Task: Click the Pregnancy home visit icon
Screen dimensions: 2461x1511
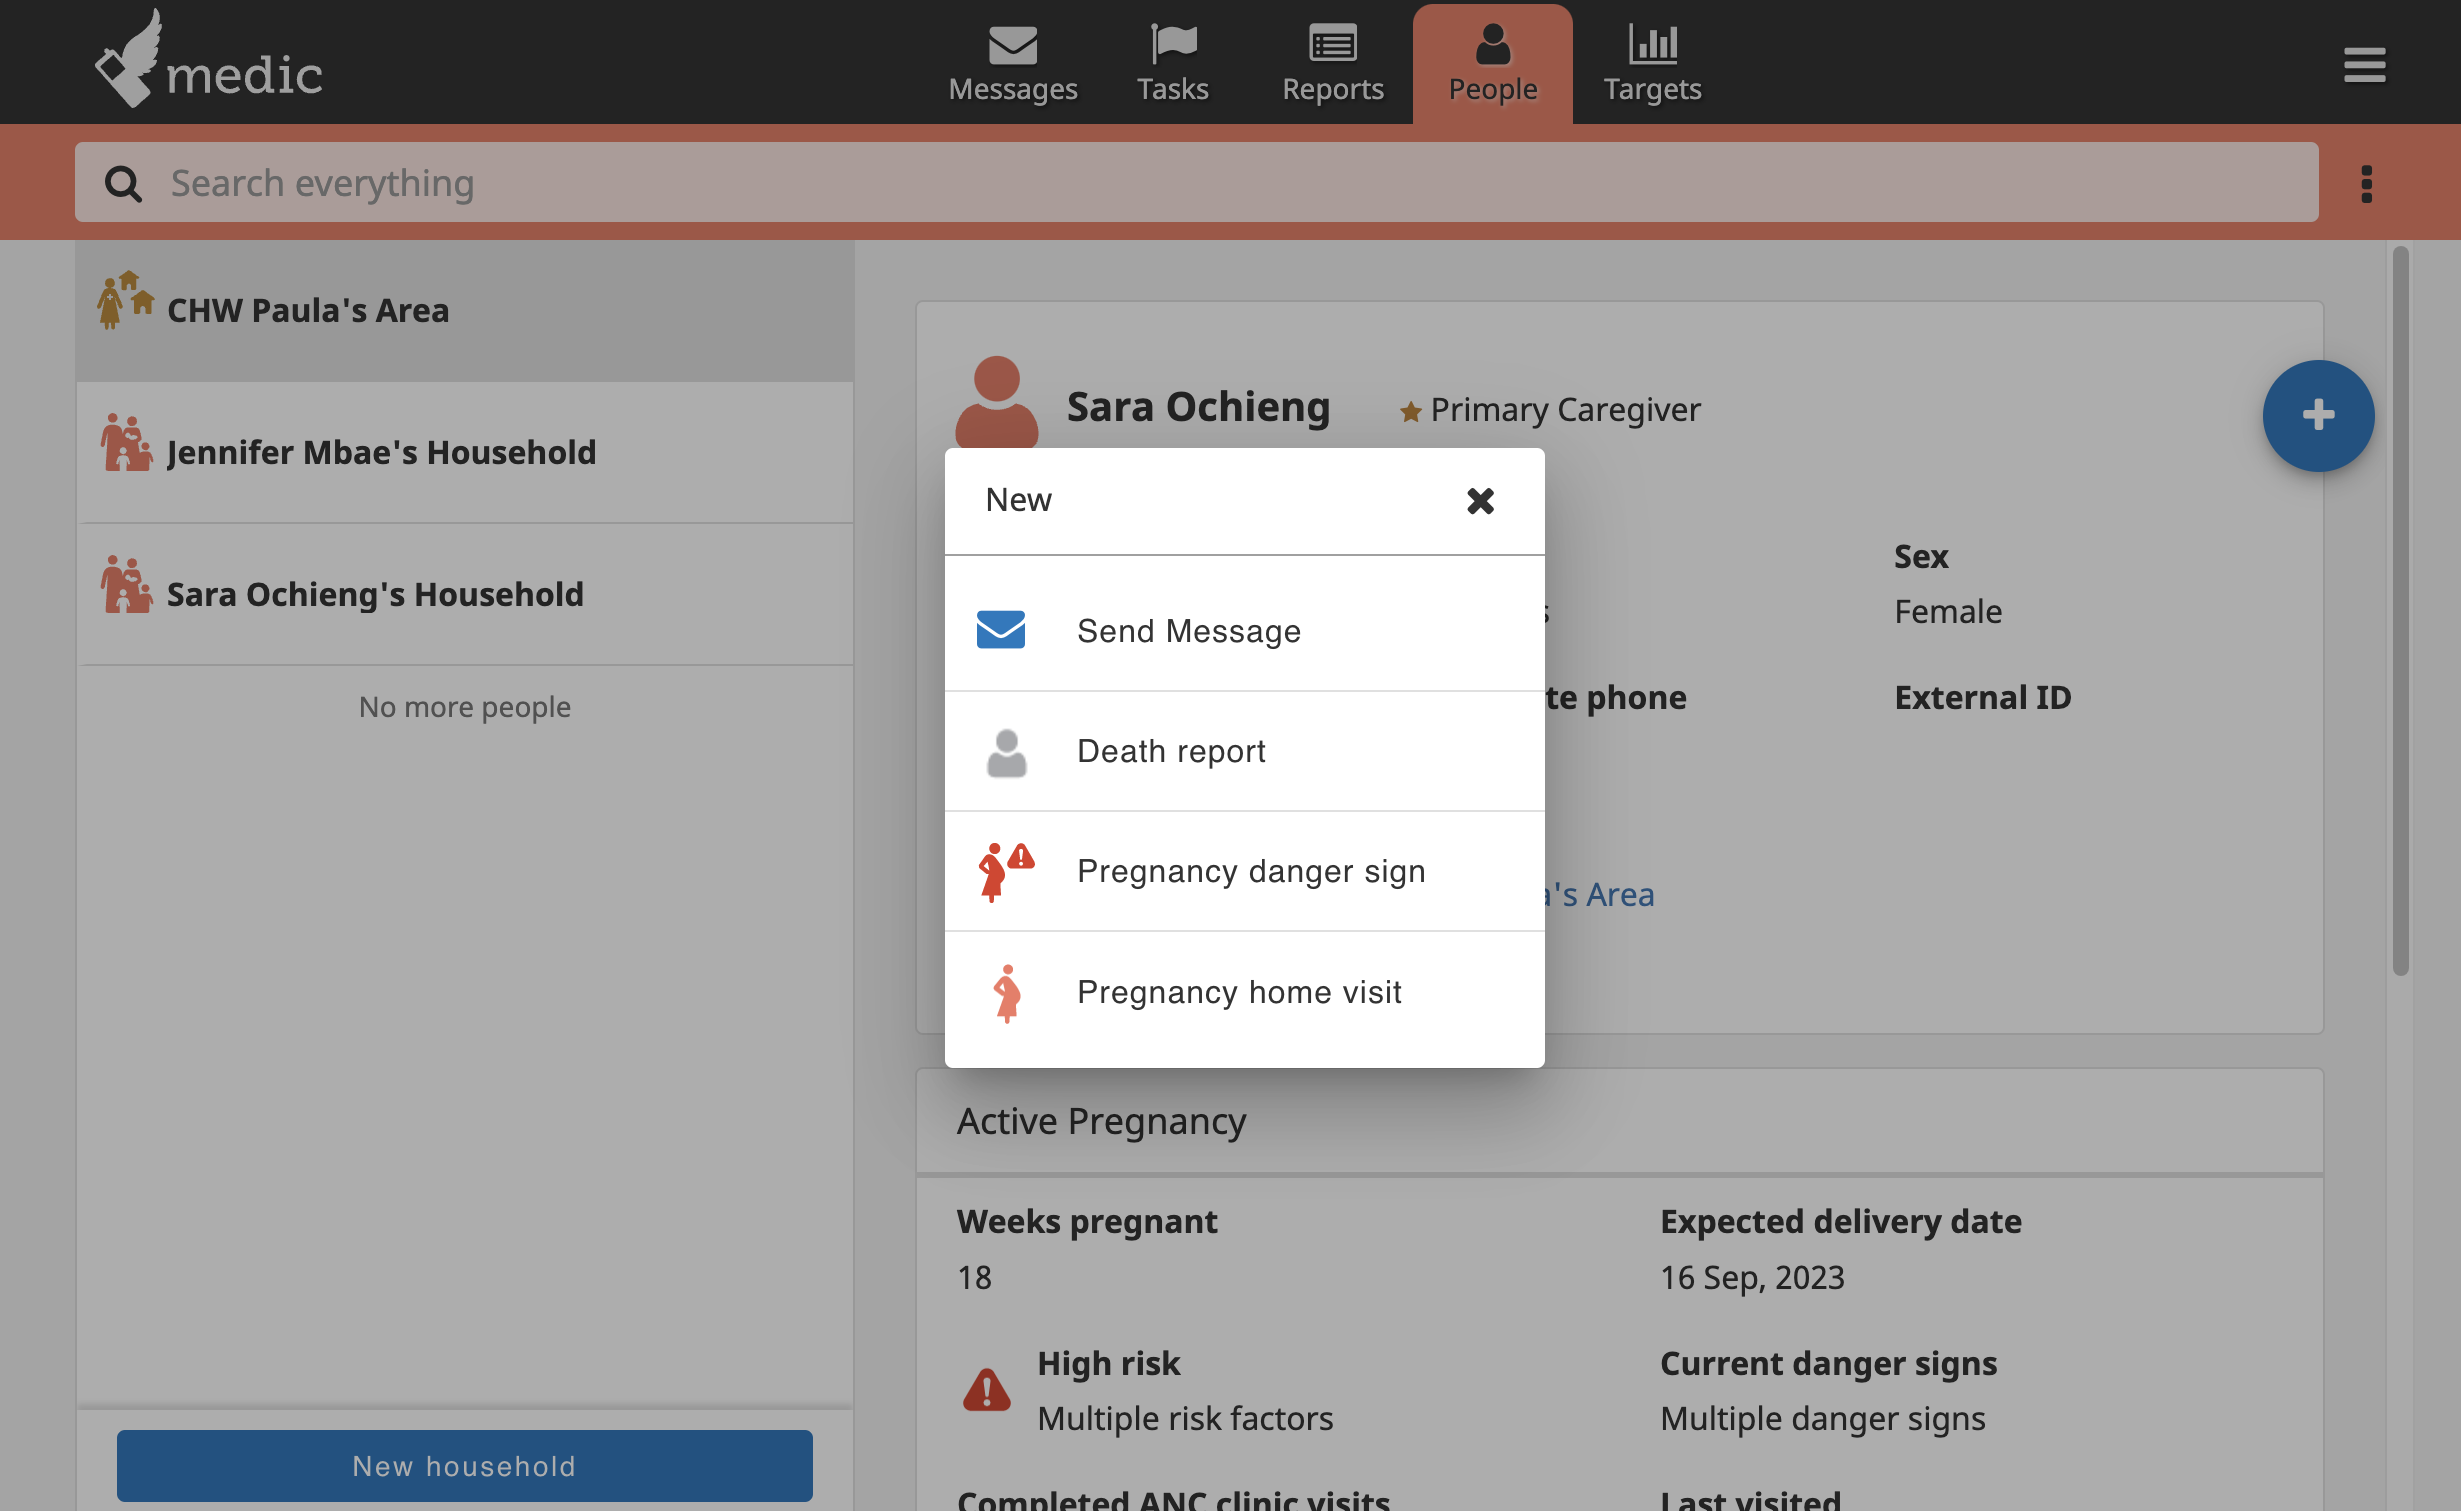Action: click(x=1007, y=992)
